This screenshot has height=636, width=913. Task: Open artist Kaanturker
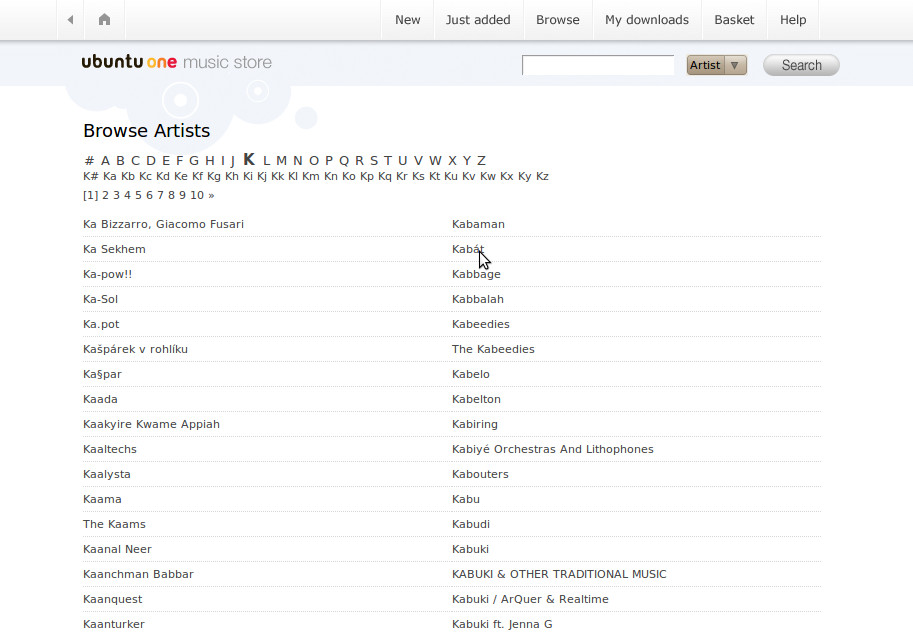114,625
